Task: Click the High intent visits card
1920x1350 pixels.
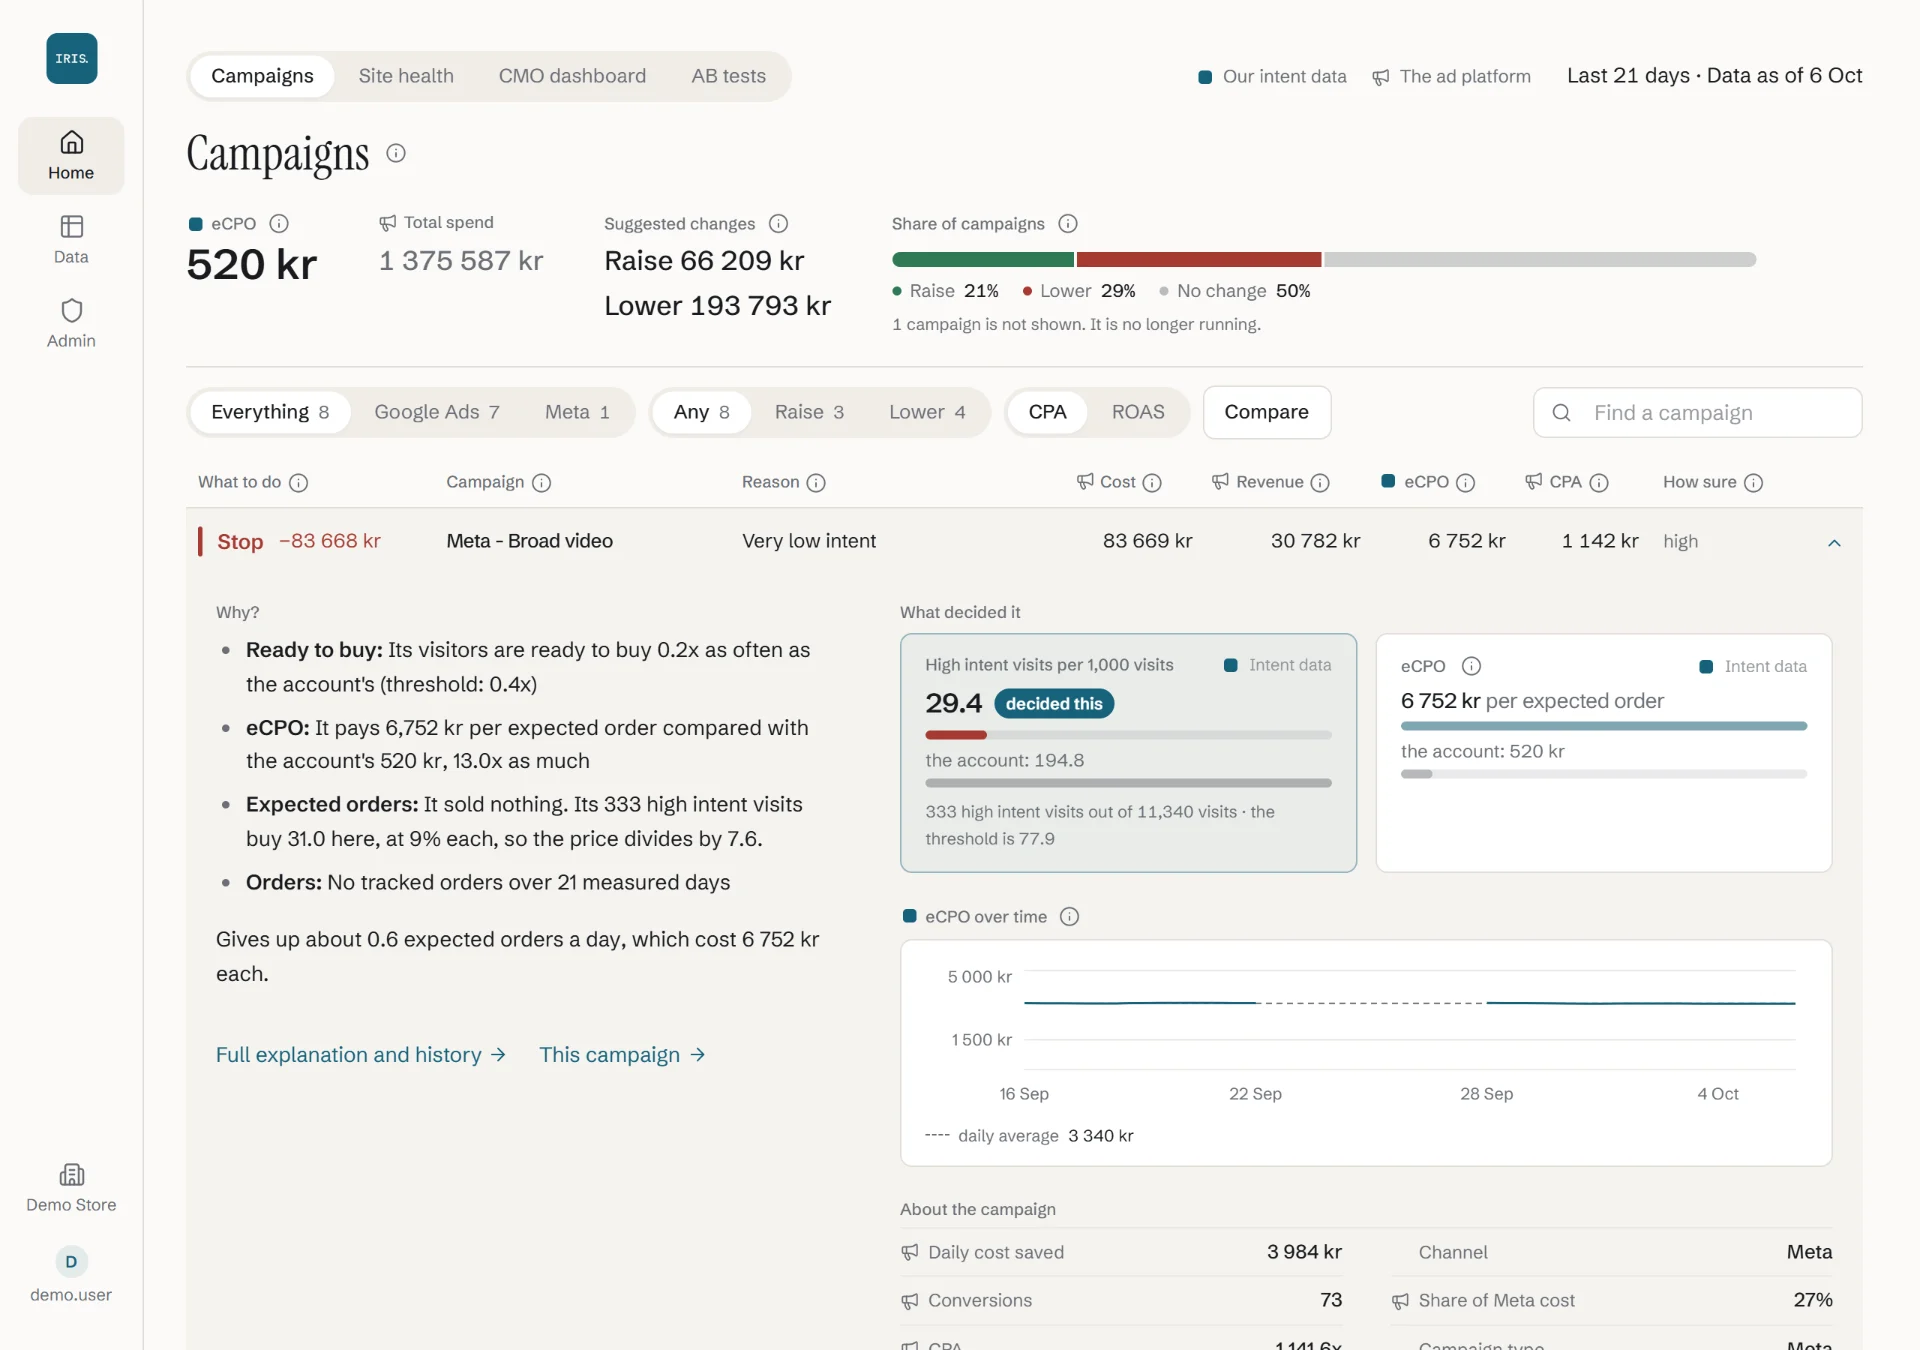Action: point(1128,753)
